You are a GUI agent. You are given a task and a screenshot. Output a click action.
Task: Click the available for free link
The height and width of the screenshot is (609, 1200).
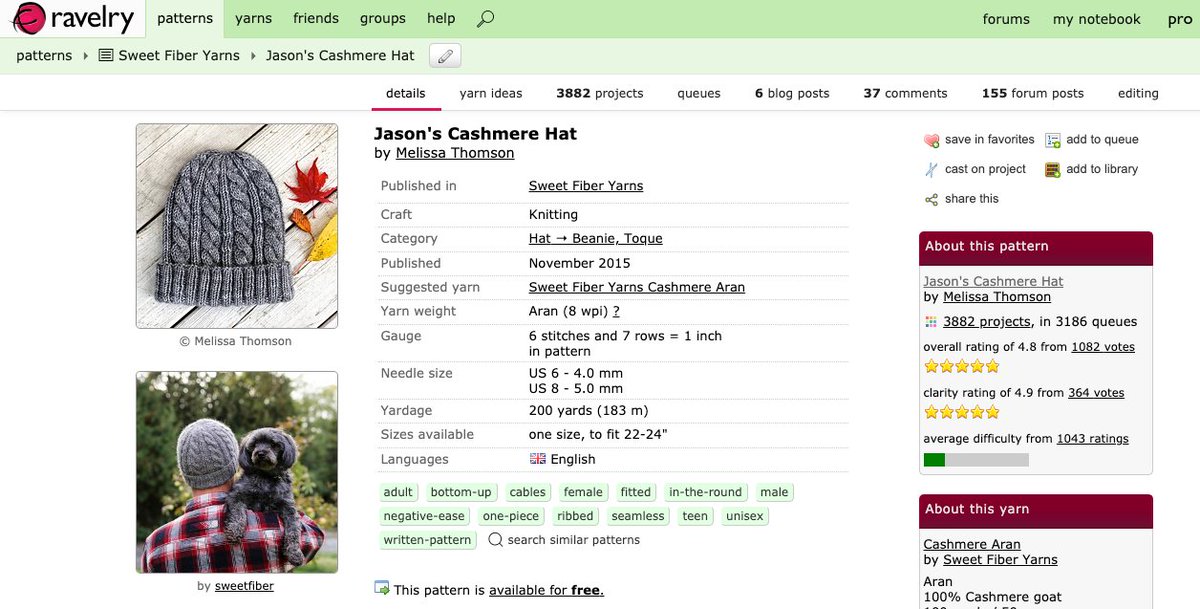click(x=546, y=590)
